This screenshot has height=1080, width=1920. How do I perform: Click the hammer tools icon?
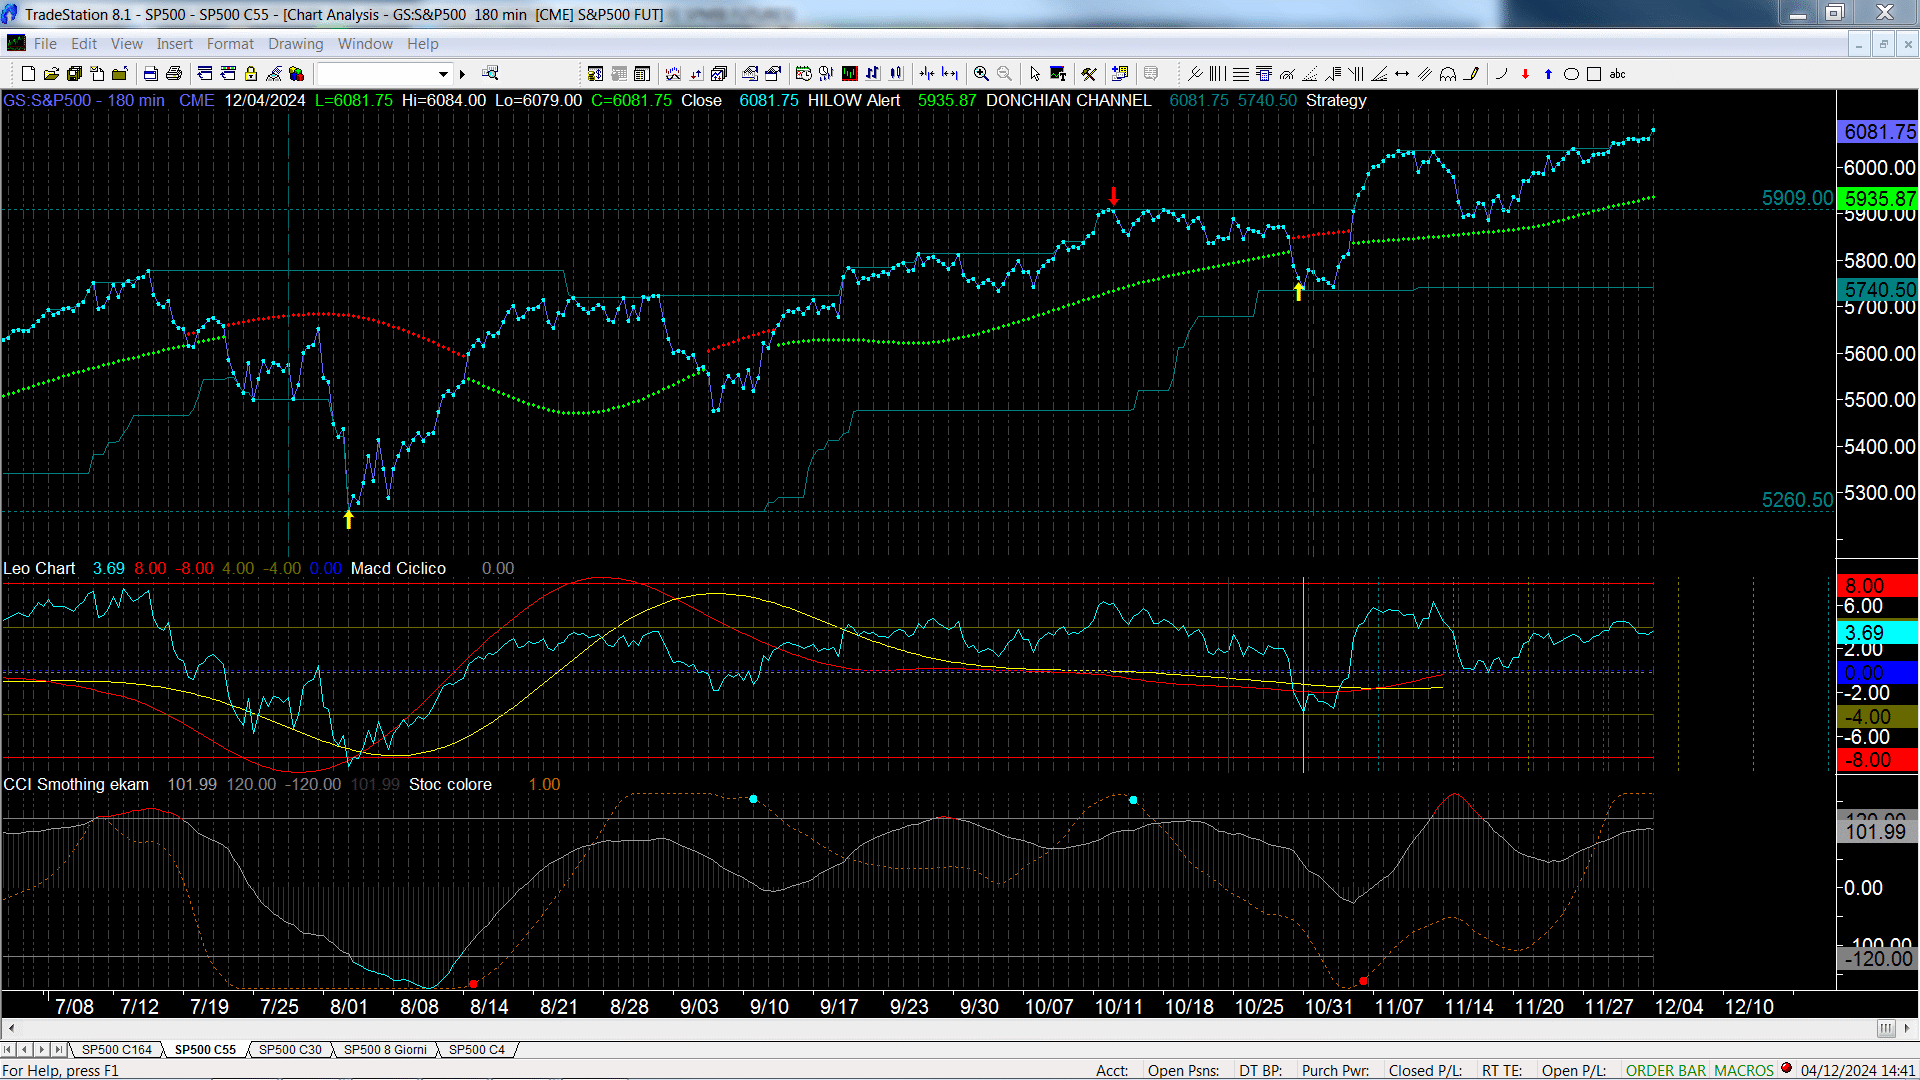click(1089, 74)
